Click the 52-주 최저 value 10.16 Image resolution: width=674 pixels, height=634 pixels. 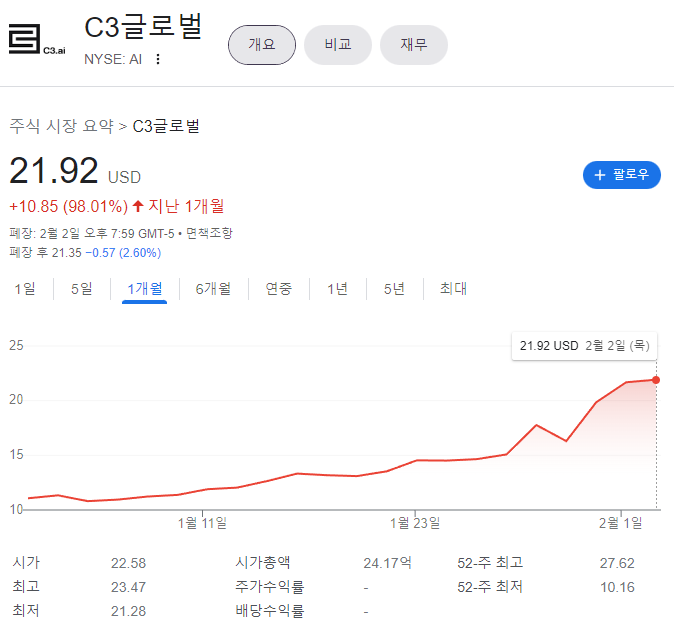617,587
